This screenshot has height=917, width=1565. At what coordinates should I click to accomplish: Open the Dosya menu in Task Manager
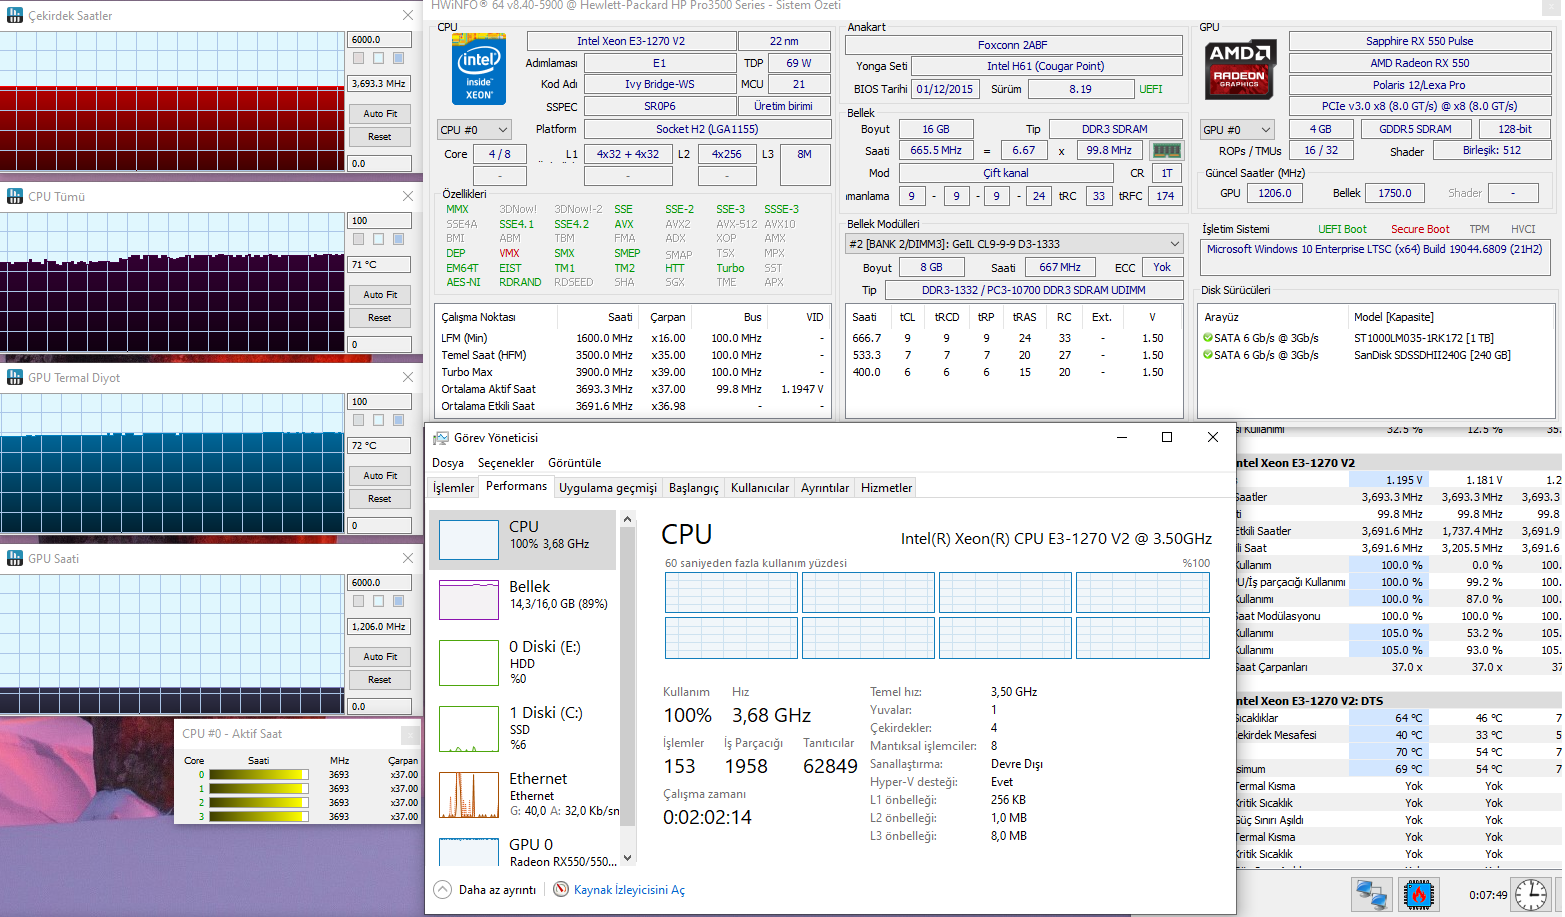point(448,463)
